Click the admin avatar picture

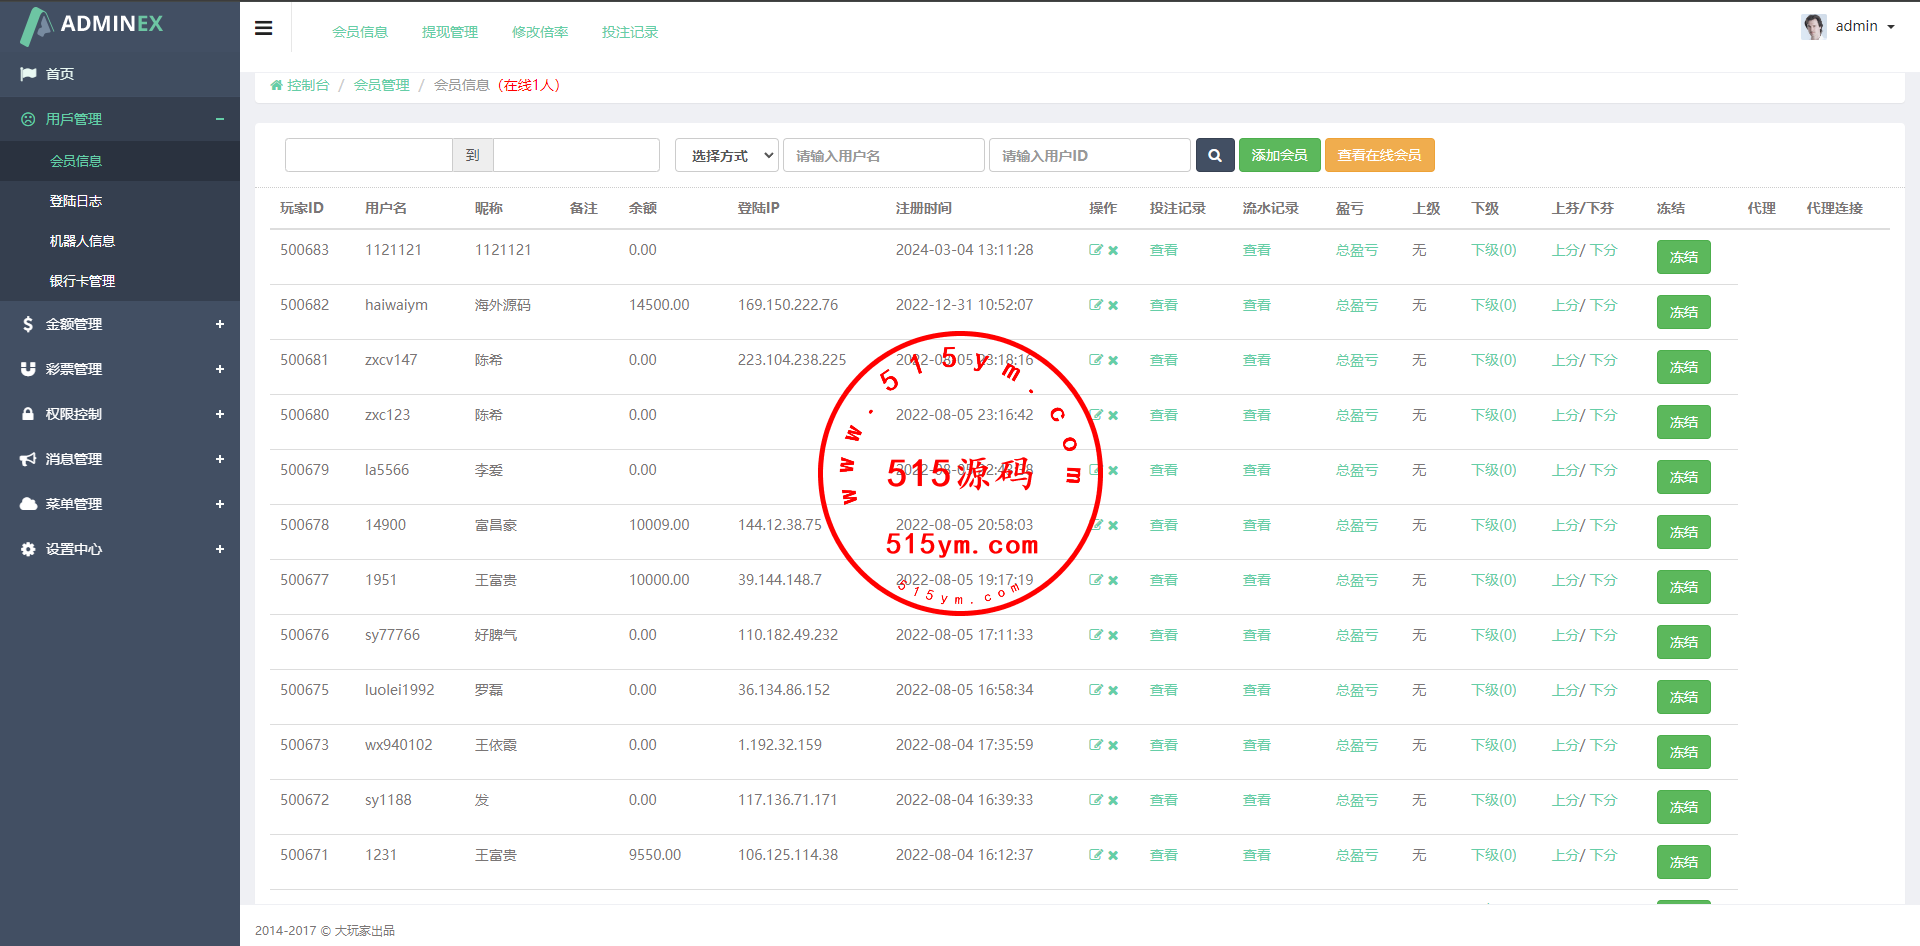coord(1813,26)
